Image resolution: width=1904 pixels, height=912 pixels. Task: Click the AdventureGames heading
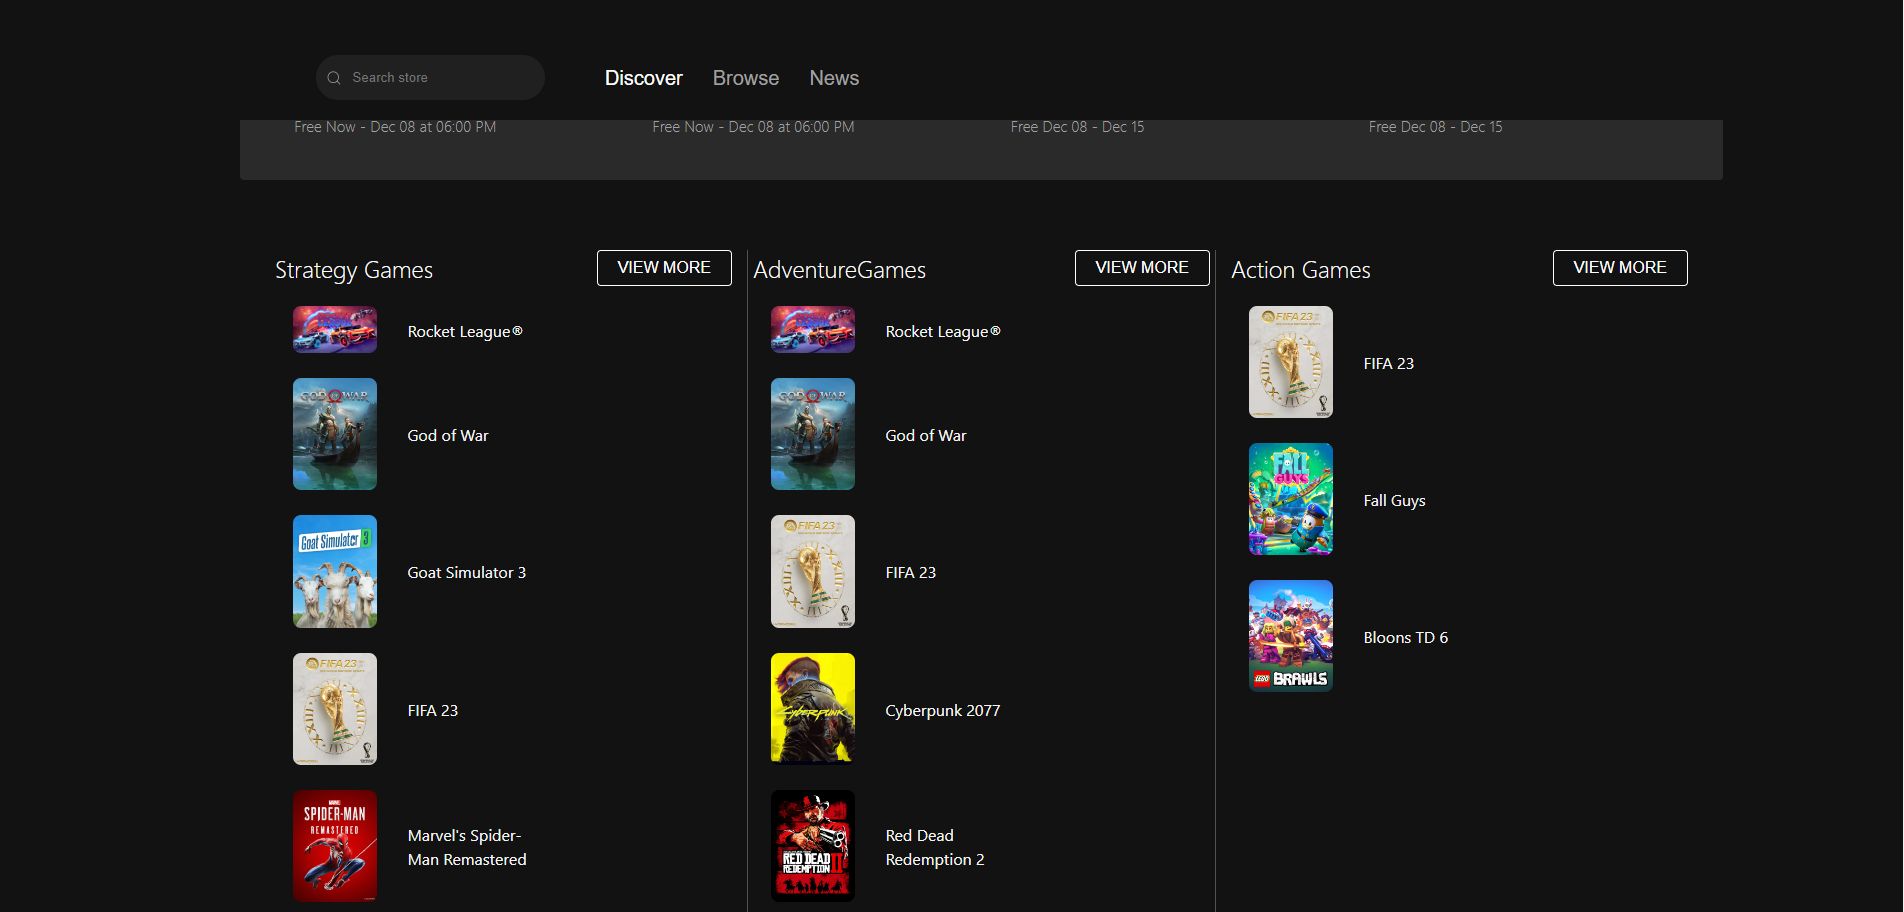[x=840, y=270]
